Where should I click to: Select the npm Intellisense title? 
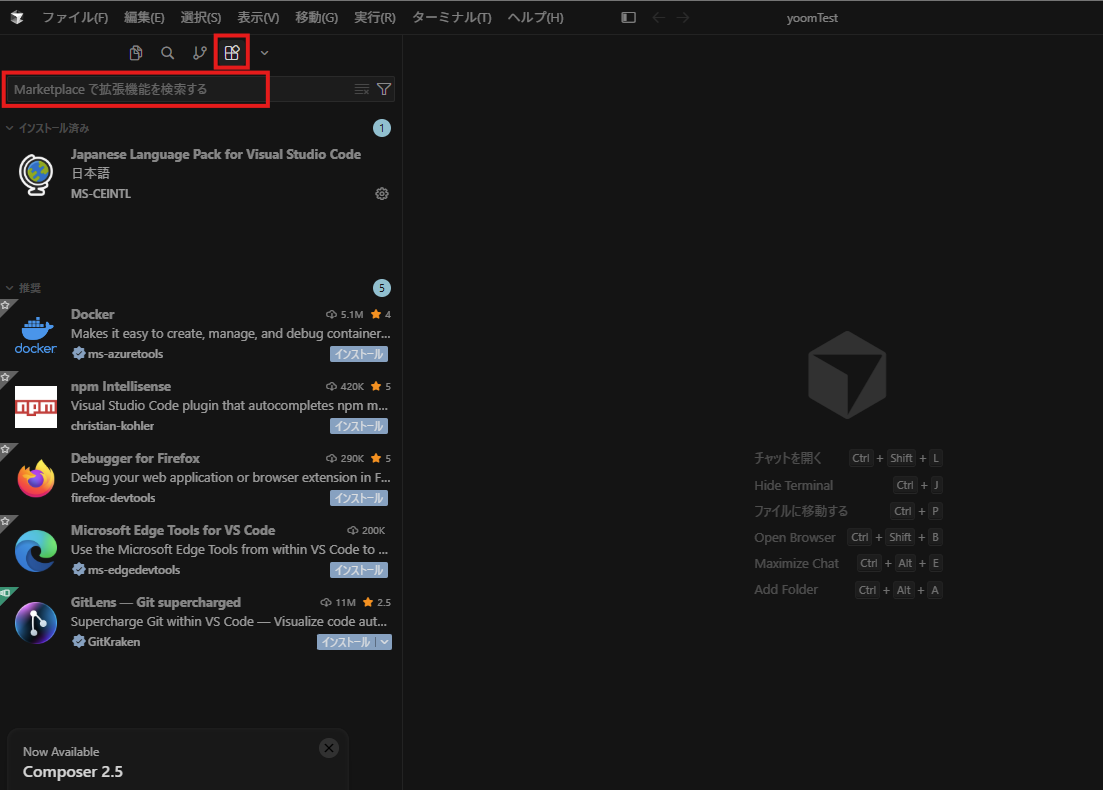tap(121, 386)
